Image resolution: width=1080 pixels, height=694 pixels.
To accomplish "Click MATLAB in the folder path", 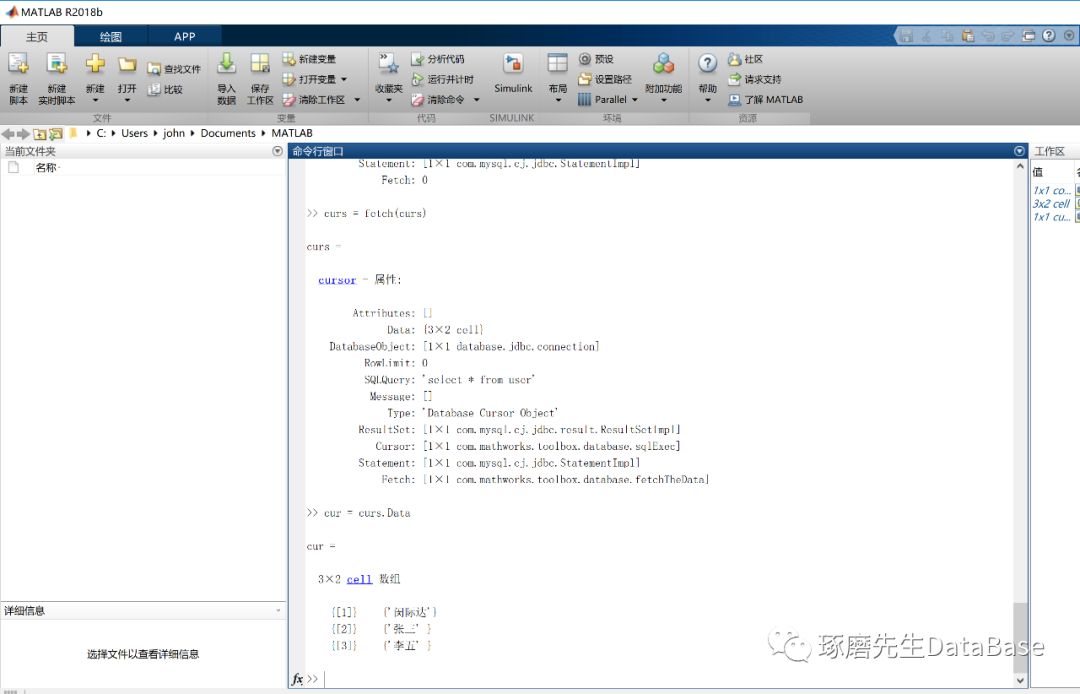I will point(292,134).
